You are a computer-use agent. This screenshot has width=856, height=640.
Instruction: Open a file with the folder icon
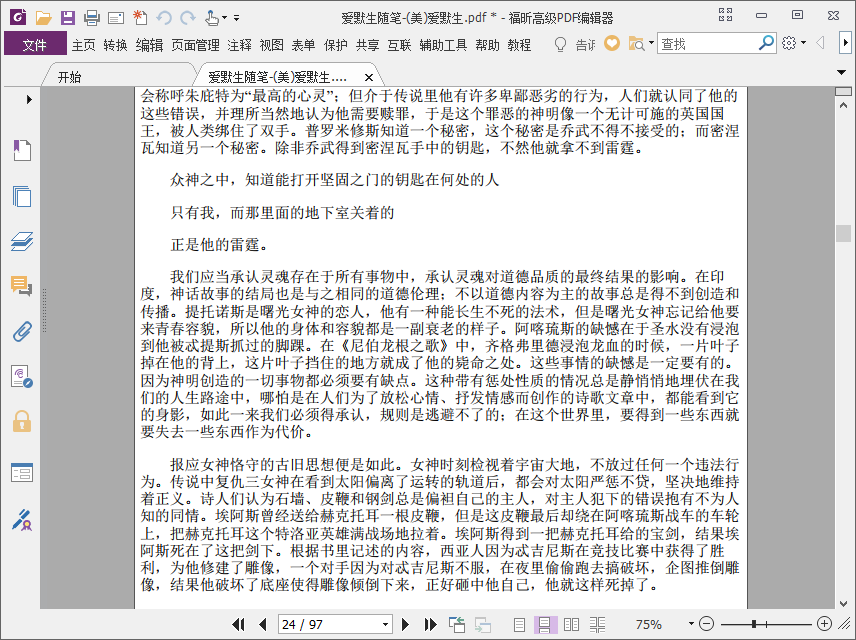point(43,18)
